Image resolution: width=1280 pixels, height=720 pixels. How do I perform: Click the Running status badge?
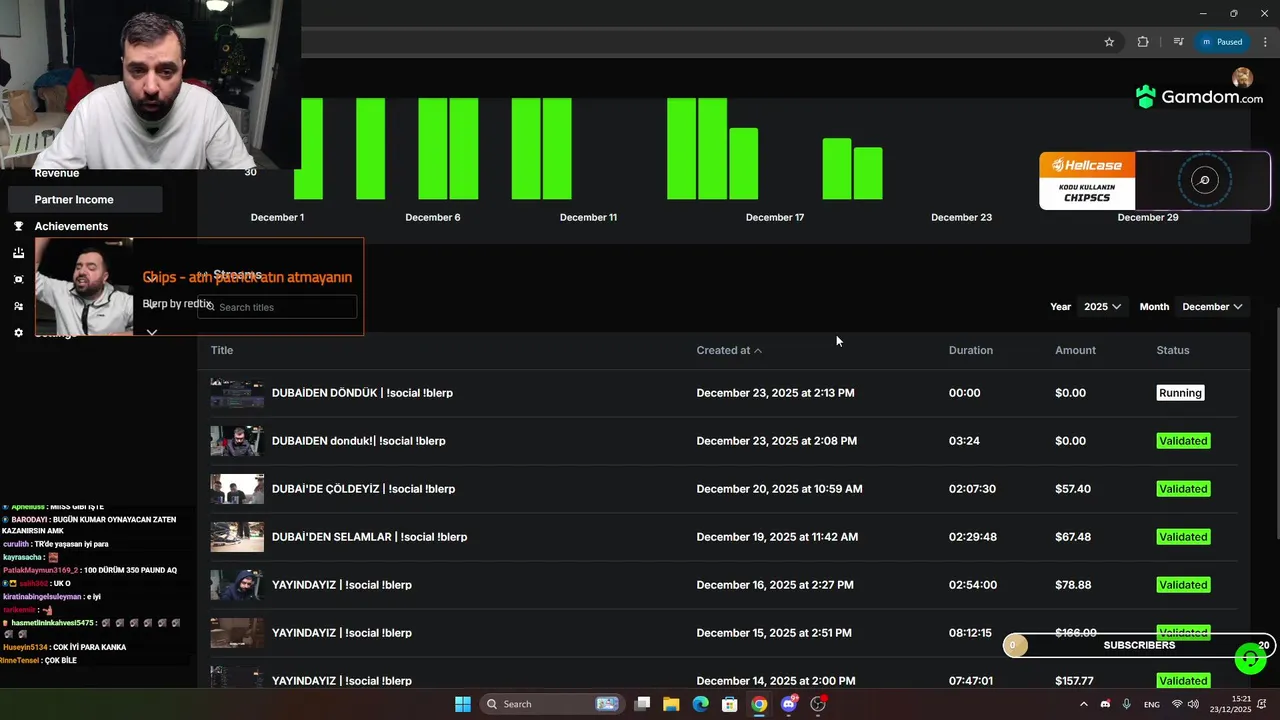[1180, 393]
